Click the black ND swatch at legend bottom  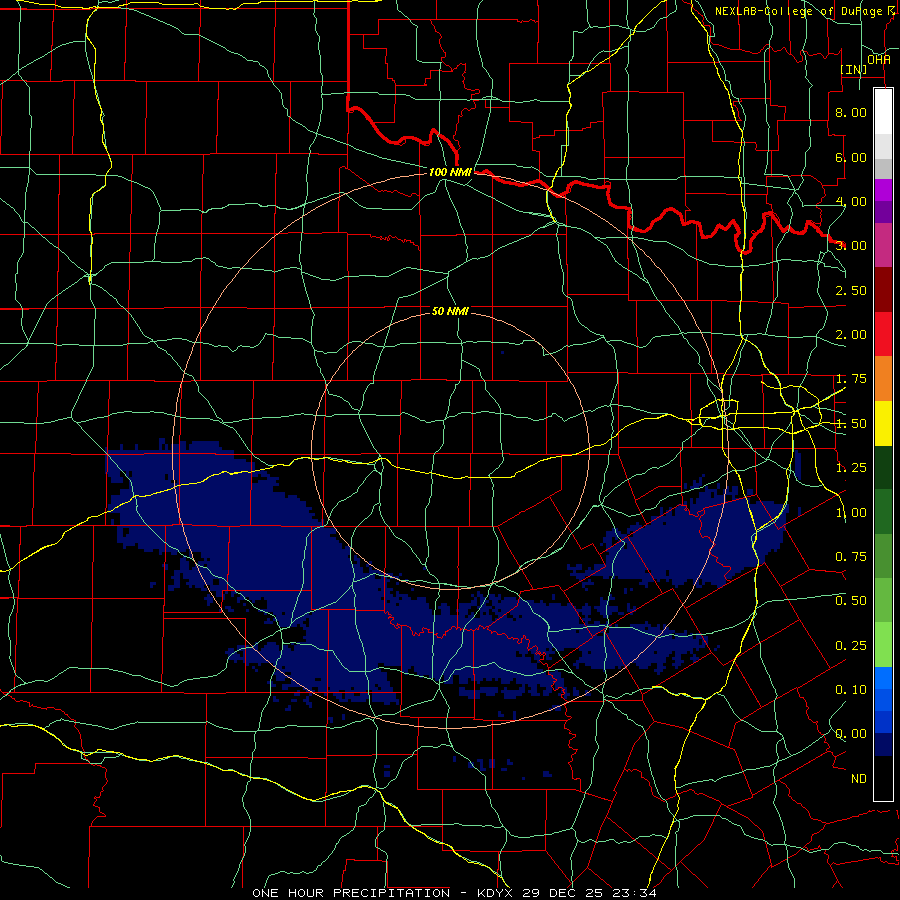[883, 778]
